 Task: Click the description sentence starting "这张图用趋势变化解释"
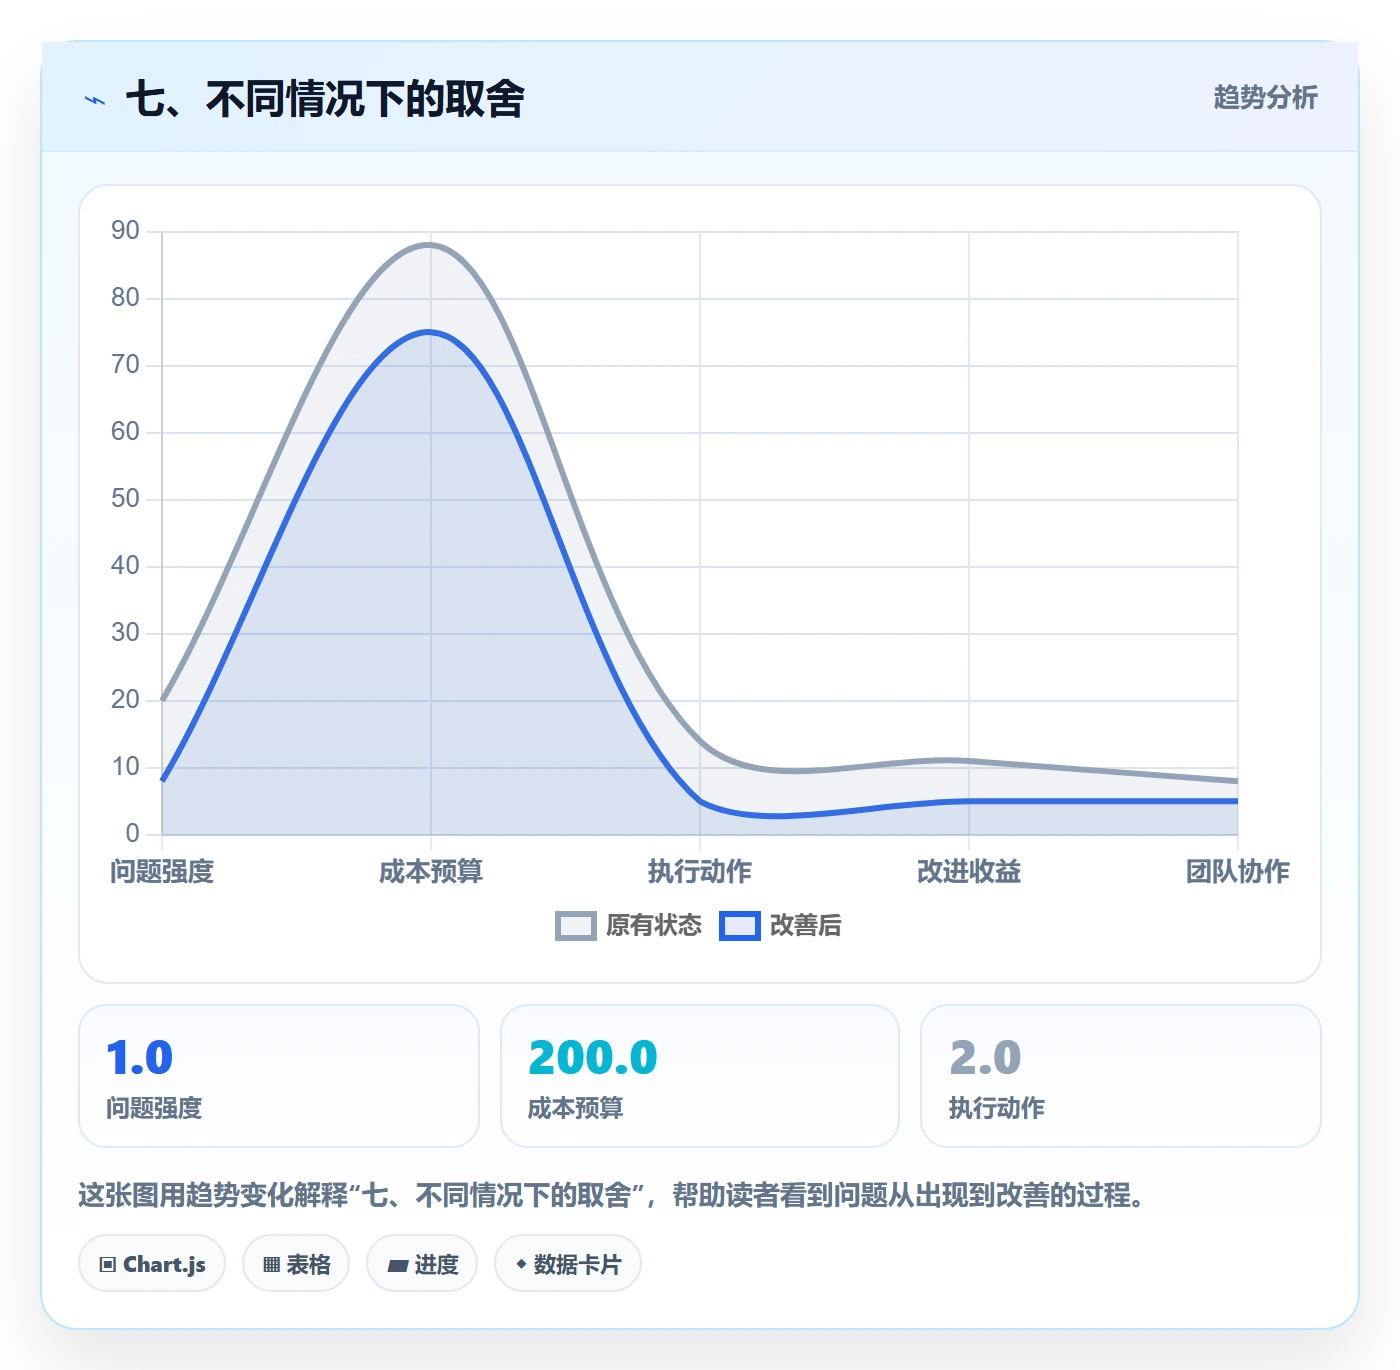(612, 1195)
